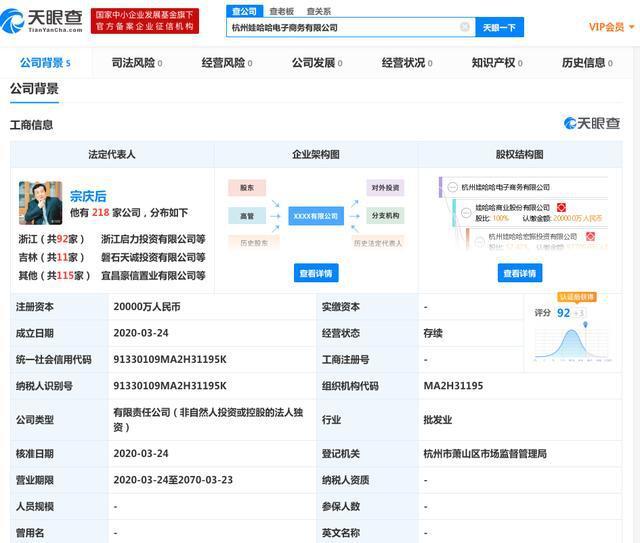Click the 认证赔联体 orange badge
The image size is (640, 543).
(577, 297)
